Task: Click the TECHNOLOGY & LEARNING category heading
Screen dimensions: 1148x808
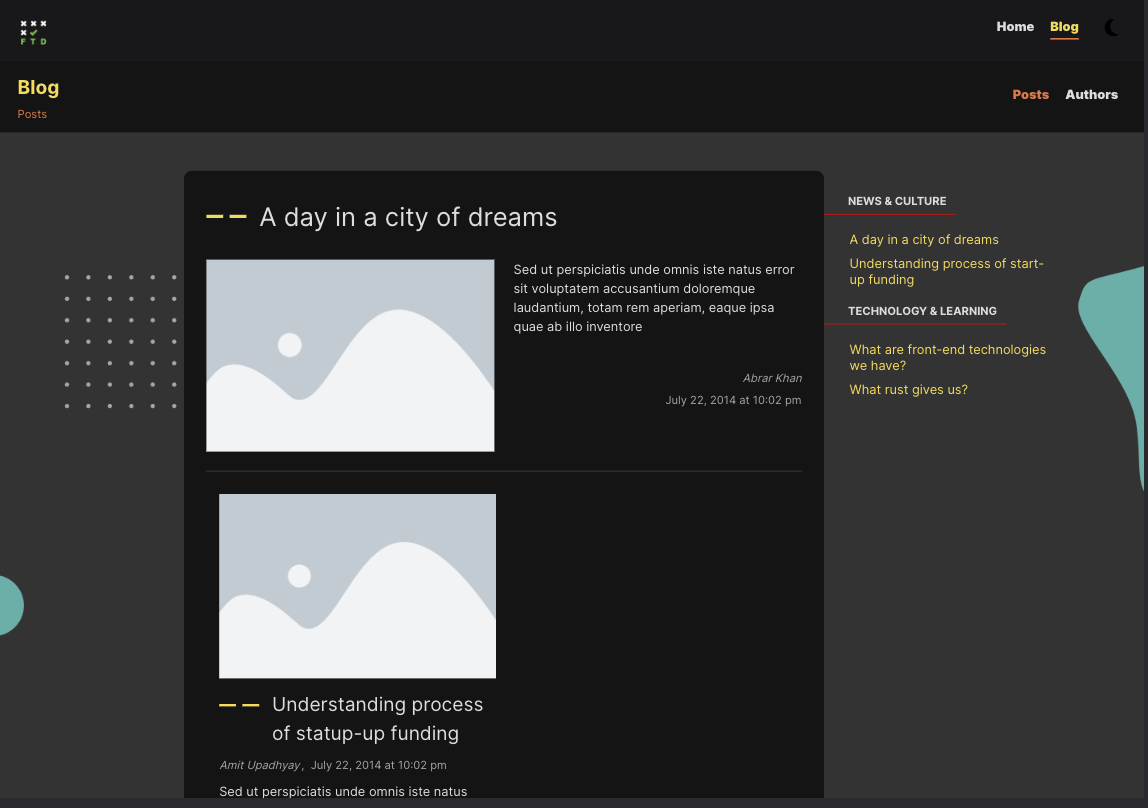Action: (922, 311)
